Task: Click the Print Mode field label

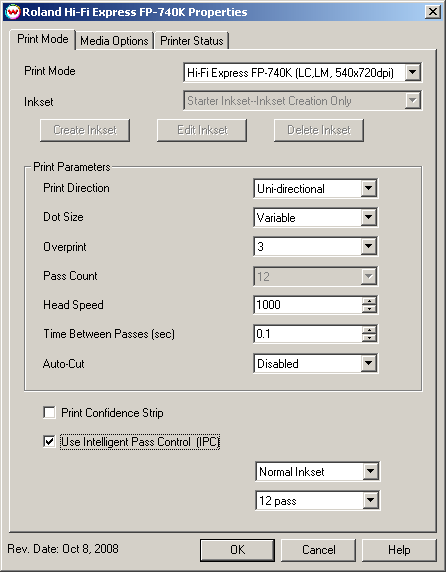Action: pos(50,71)
